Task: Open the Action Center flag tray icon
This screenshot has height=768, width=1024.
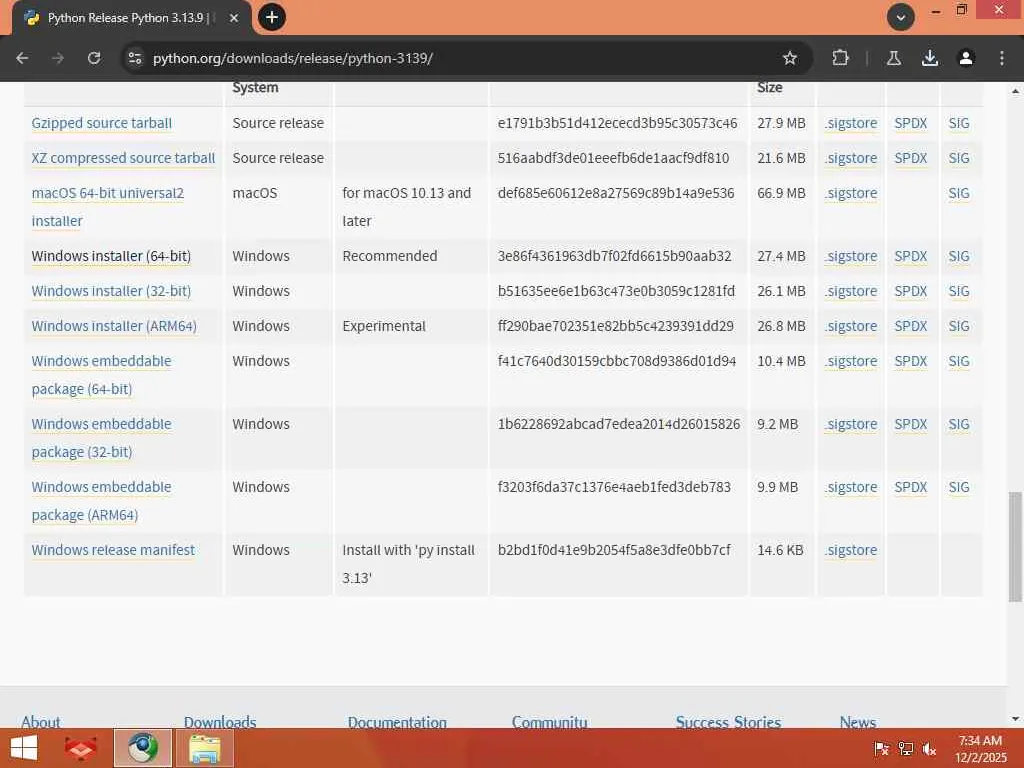Action: coord(881,749)
